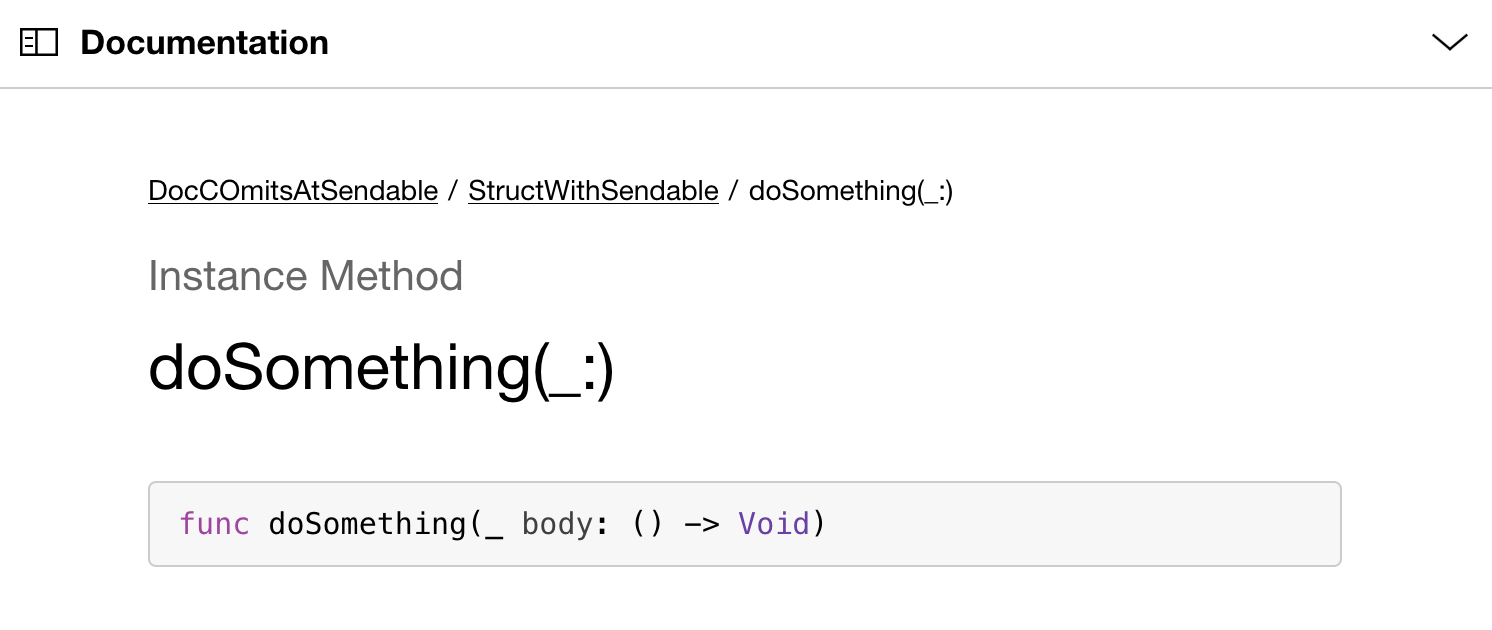Viewport: 1492px width, 630px height.
Task: Click the empty () closure parentheses
Action: [x=648, y=524]
